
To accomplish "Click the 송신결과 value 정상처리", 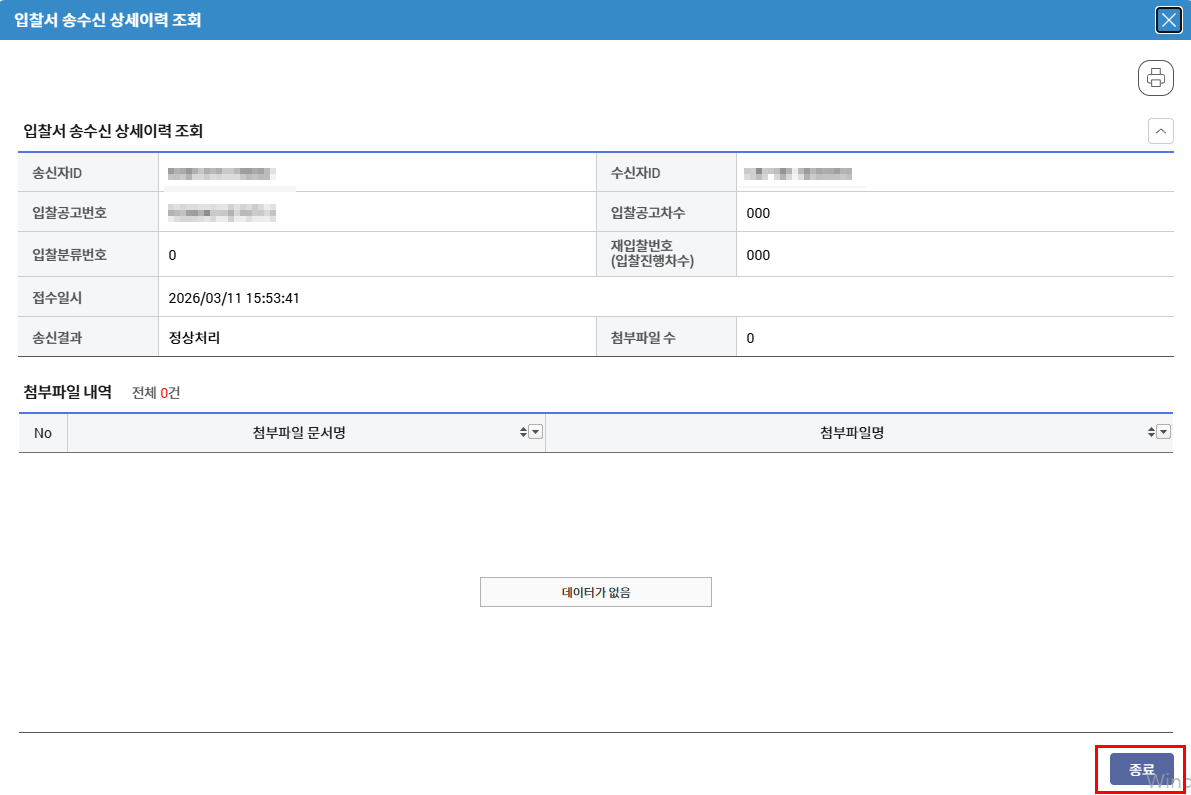I will tap(194, 338).
